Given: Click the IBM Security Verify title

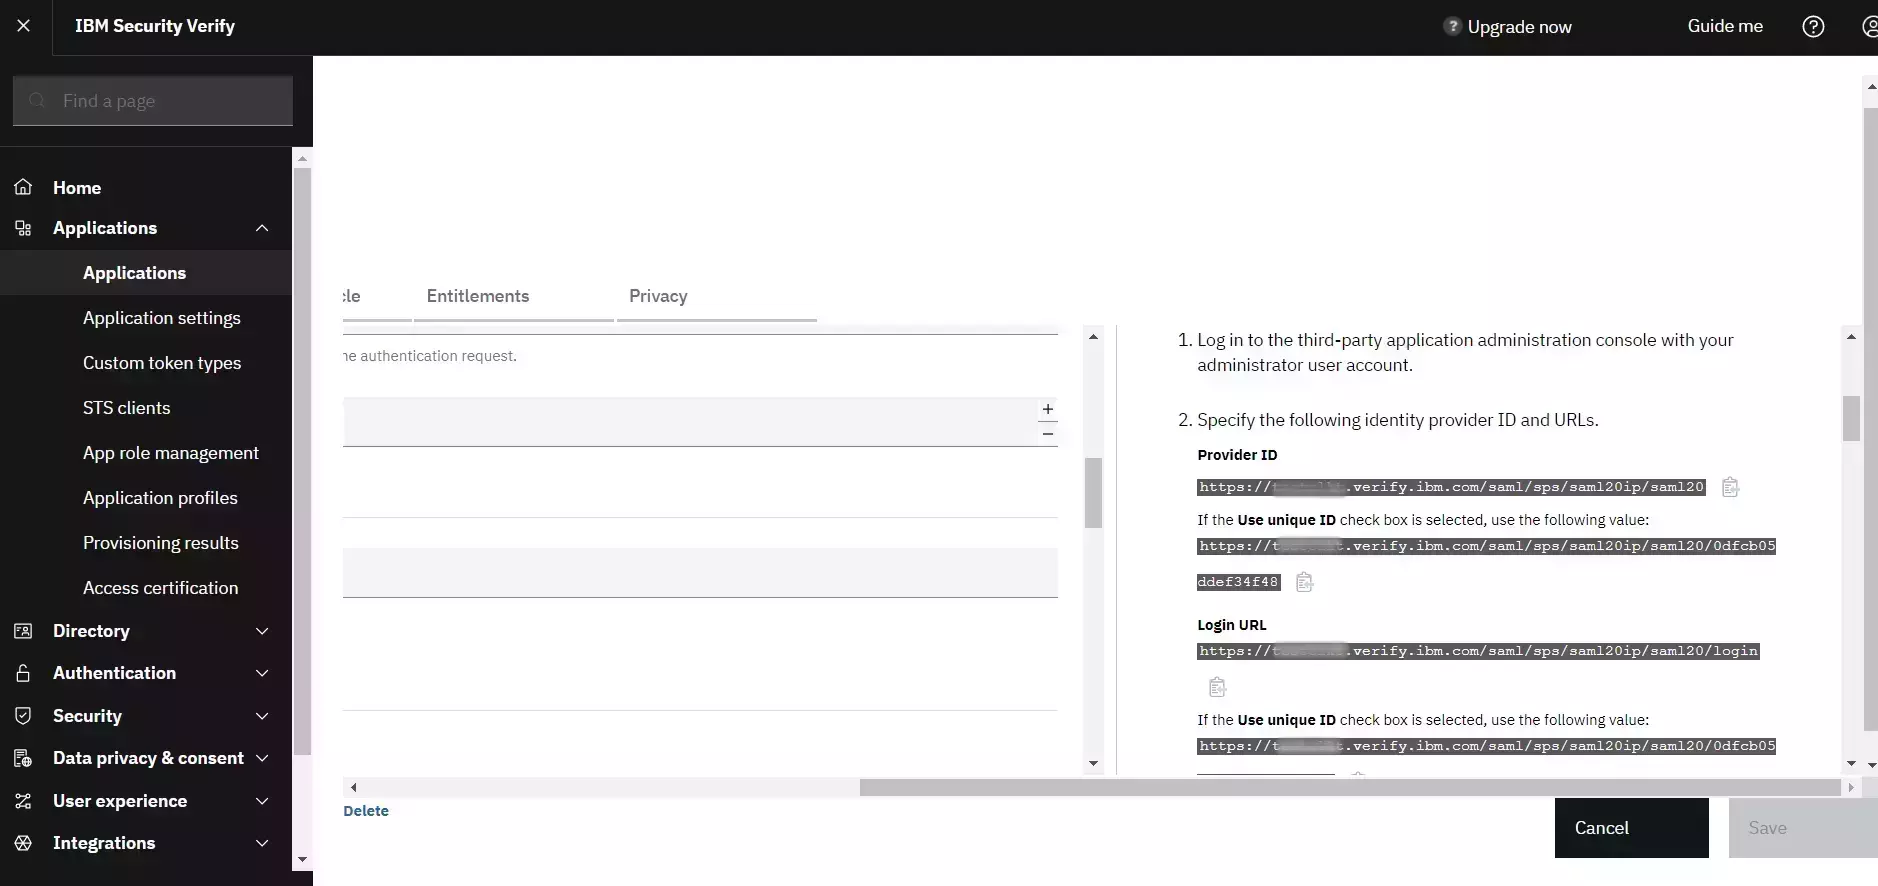Looking at the screenshot, I should click(155, 26).
